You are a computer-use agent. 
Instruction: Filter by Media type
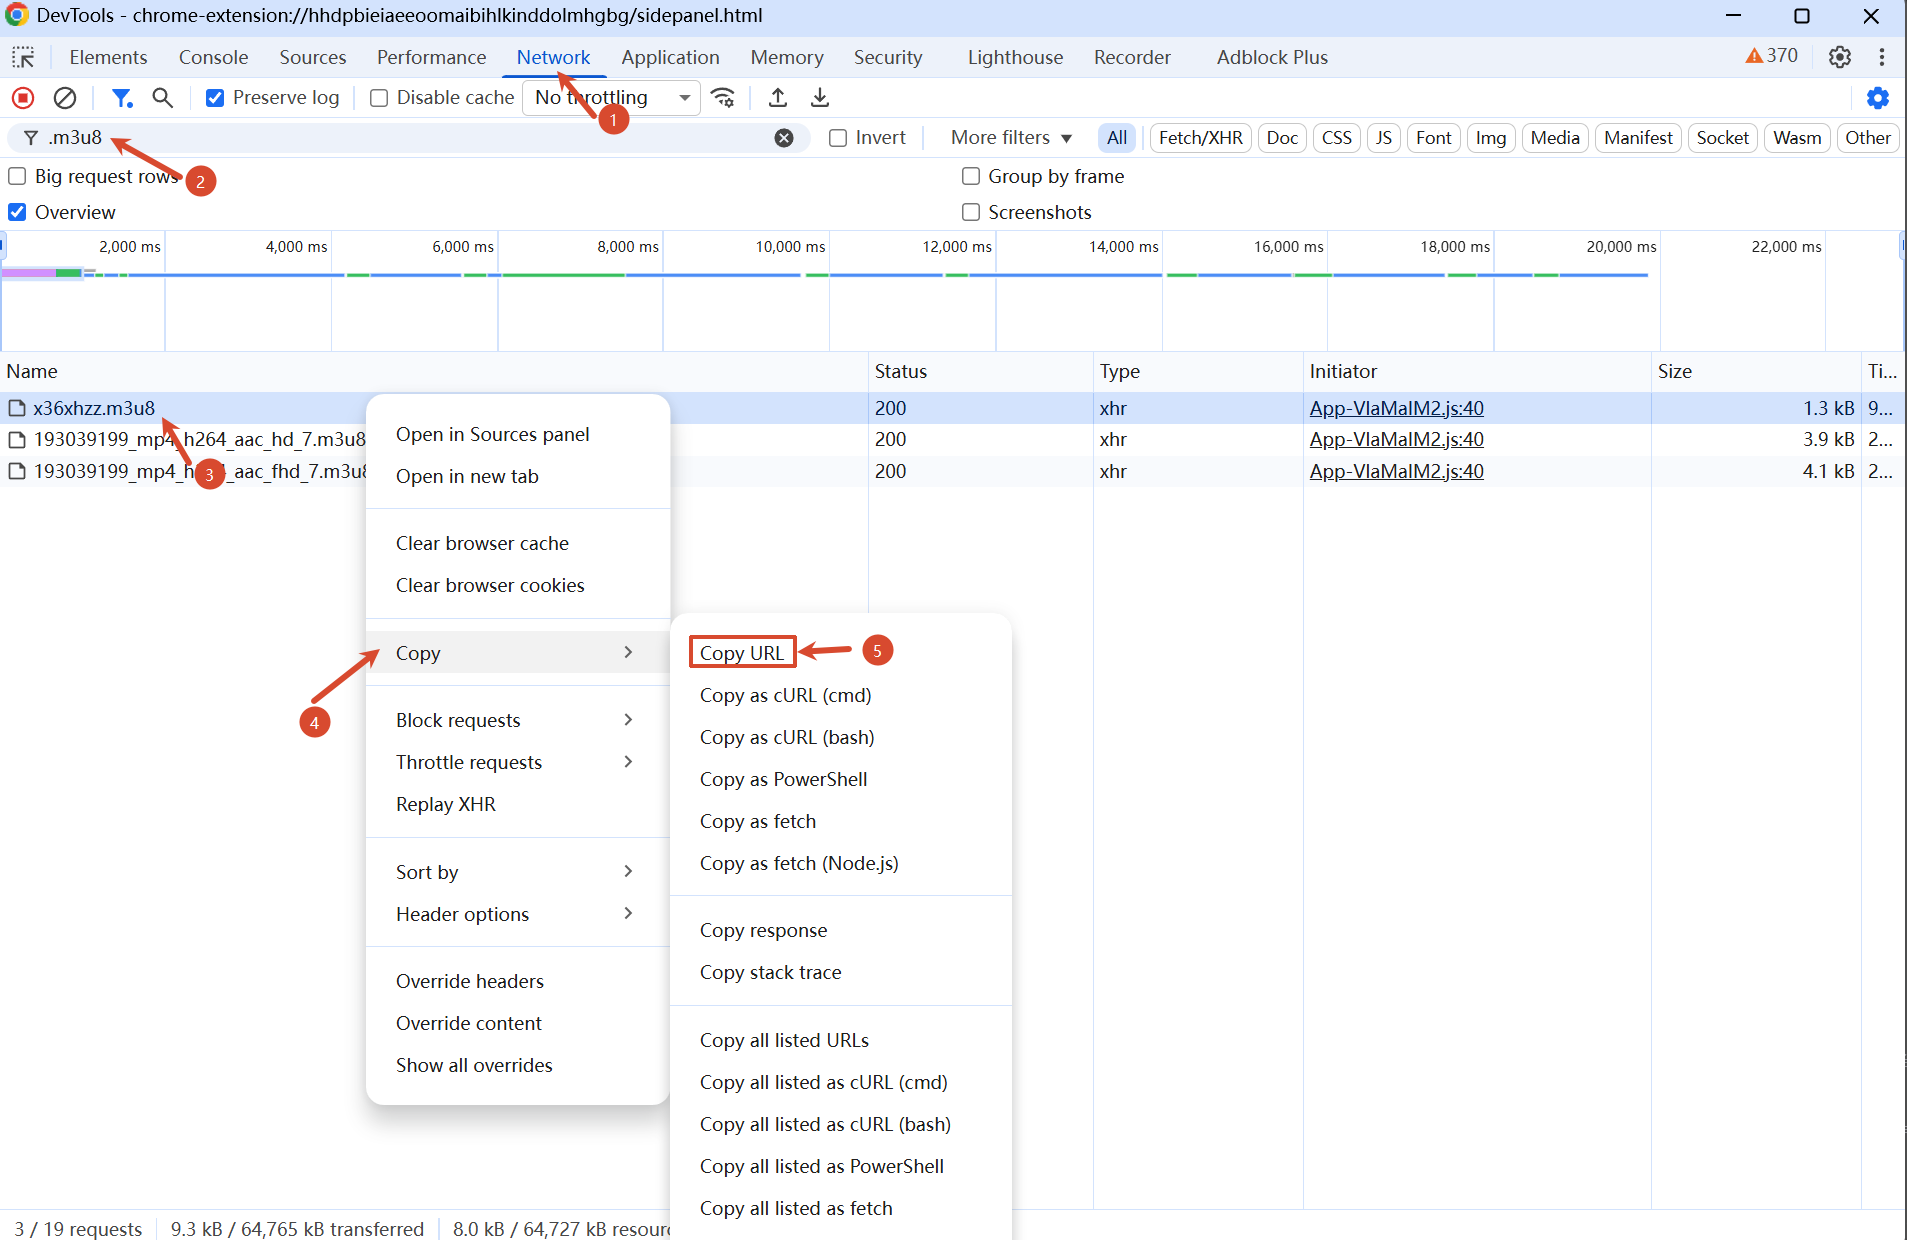1555,138
